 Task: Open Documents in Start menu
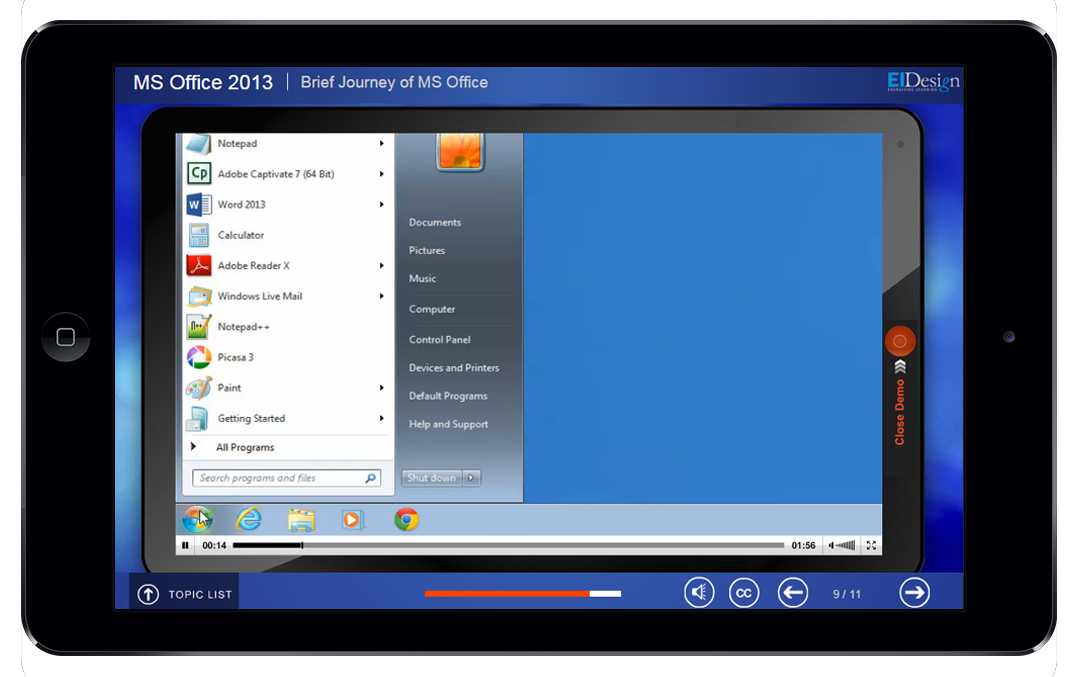tap(434, 222)
